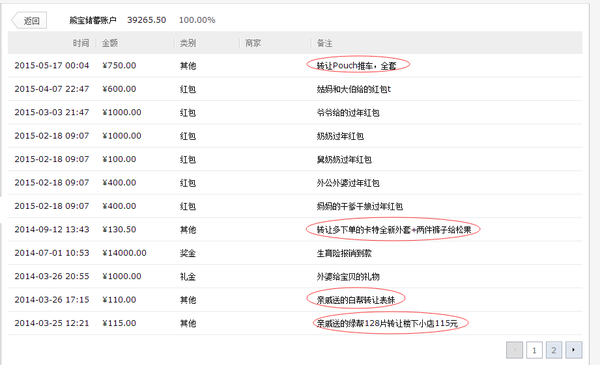Select the note 生育险报销到款
600x365 pixels.
[x=344, y=253]
